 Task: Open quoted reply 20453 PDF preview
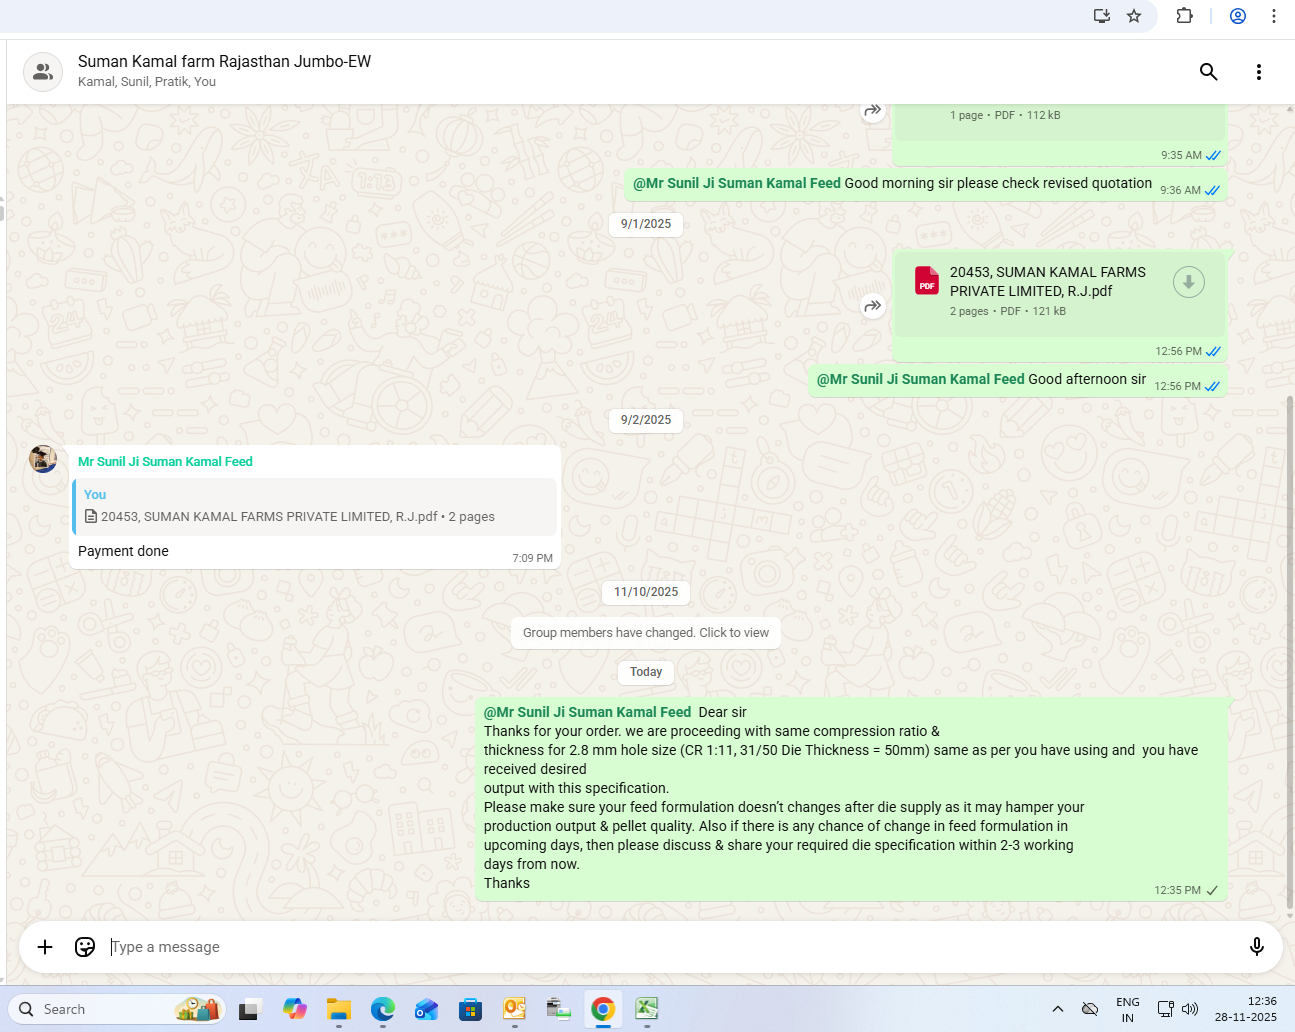coord(314,507)
